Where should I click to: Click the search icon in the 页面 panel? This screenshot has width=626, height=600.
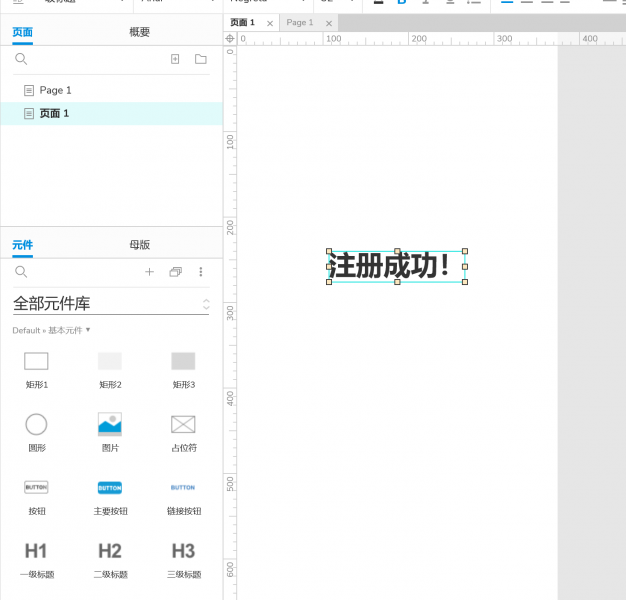tap(21, 60)
